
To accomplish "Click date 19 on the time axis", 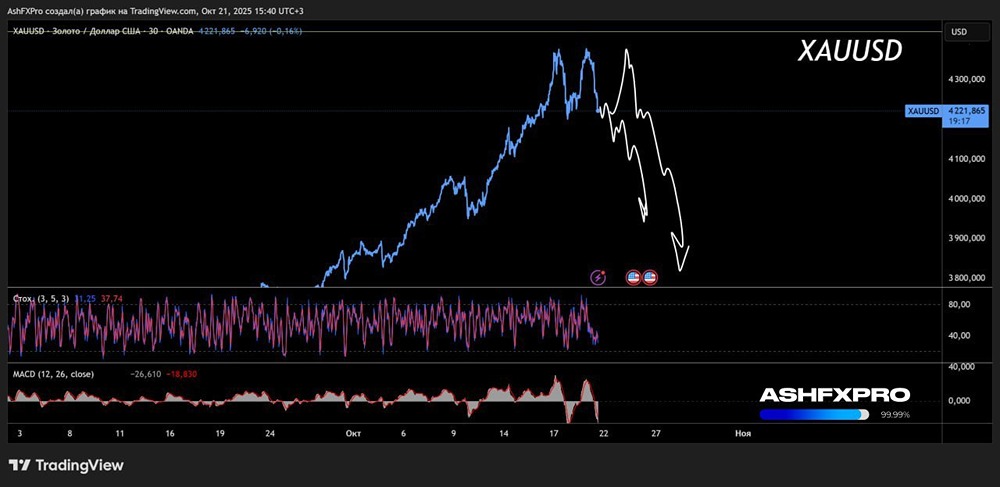I will tap(219, 433).
